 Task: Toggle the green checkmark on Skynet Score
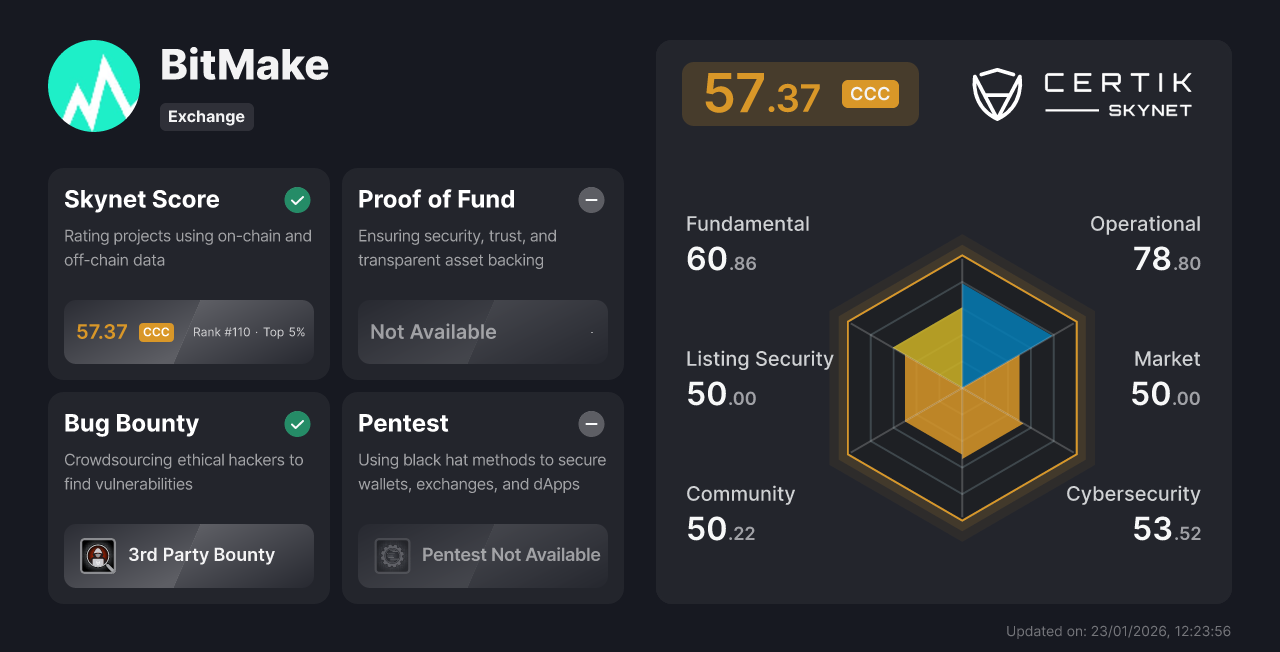point(297,200)
